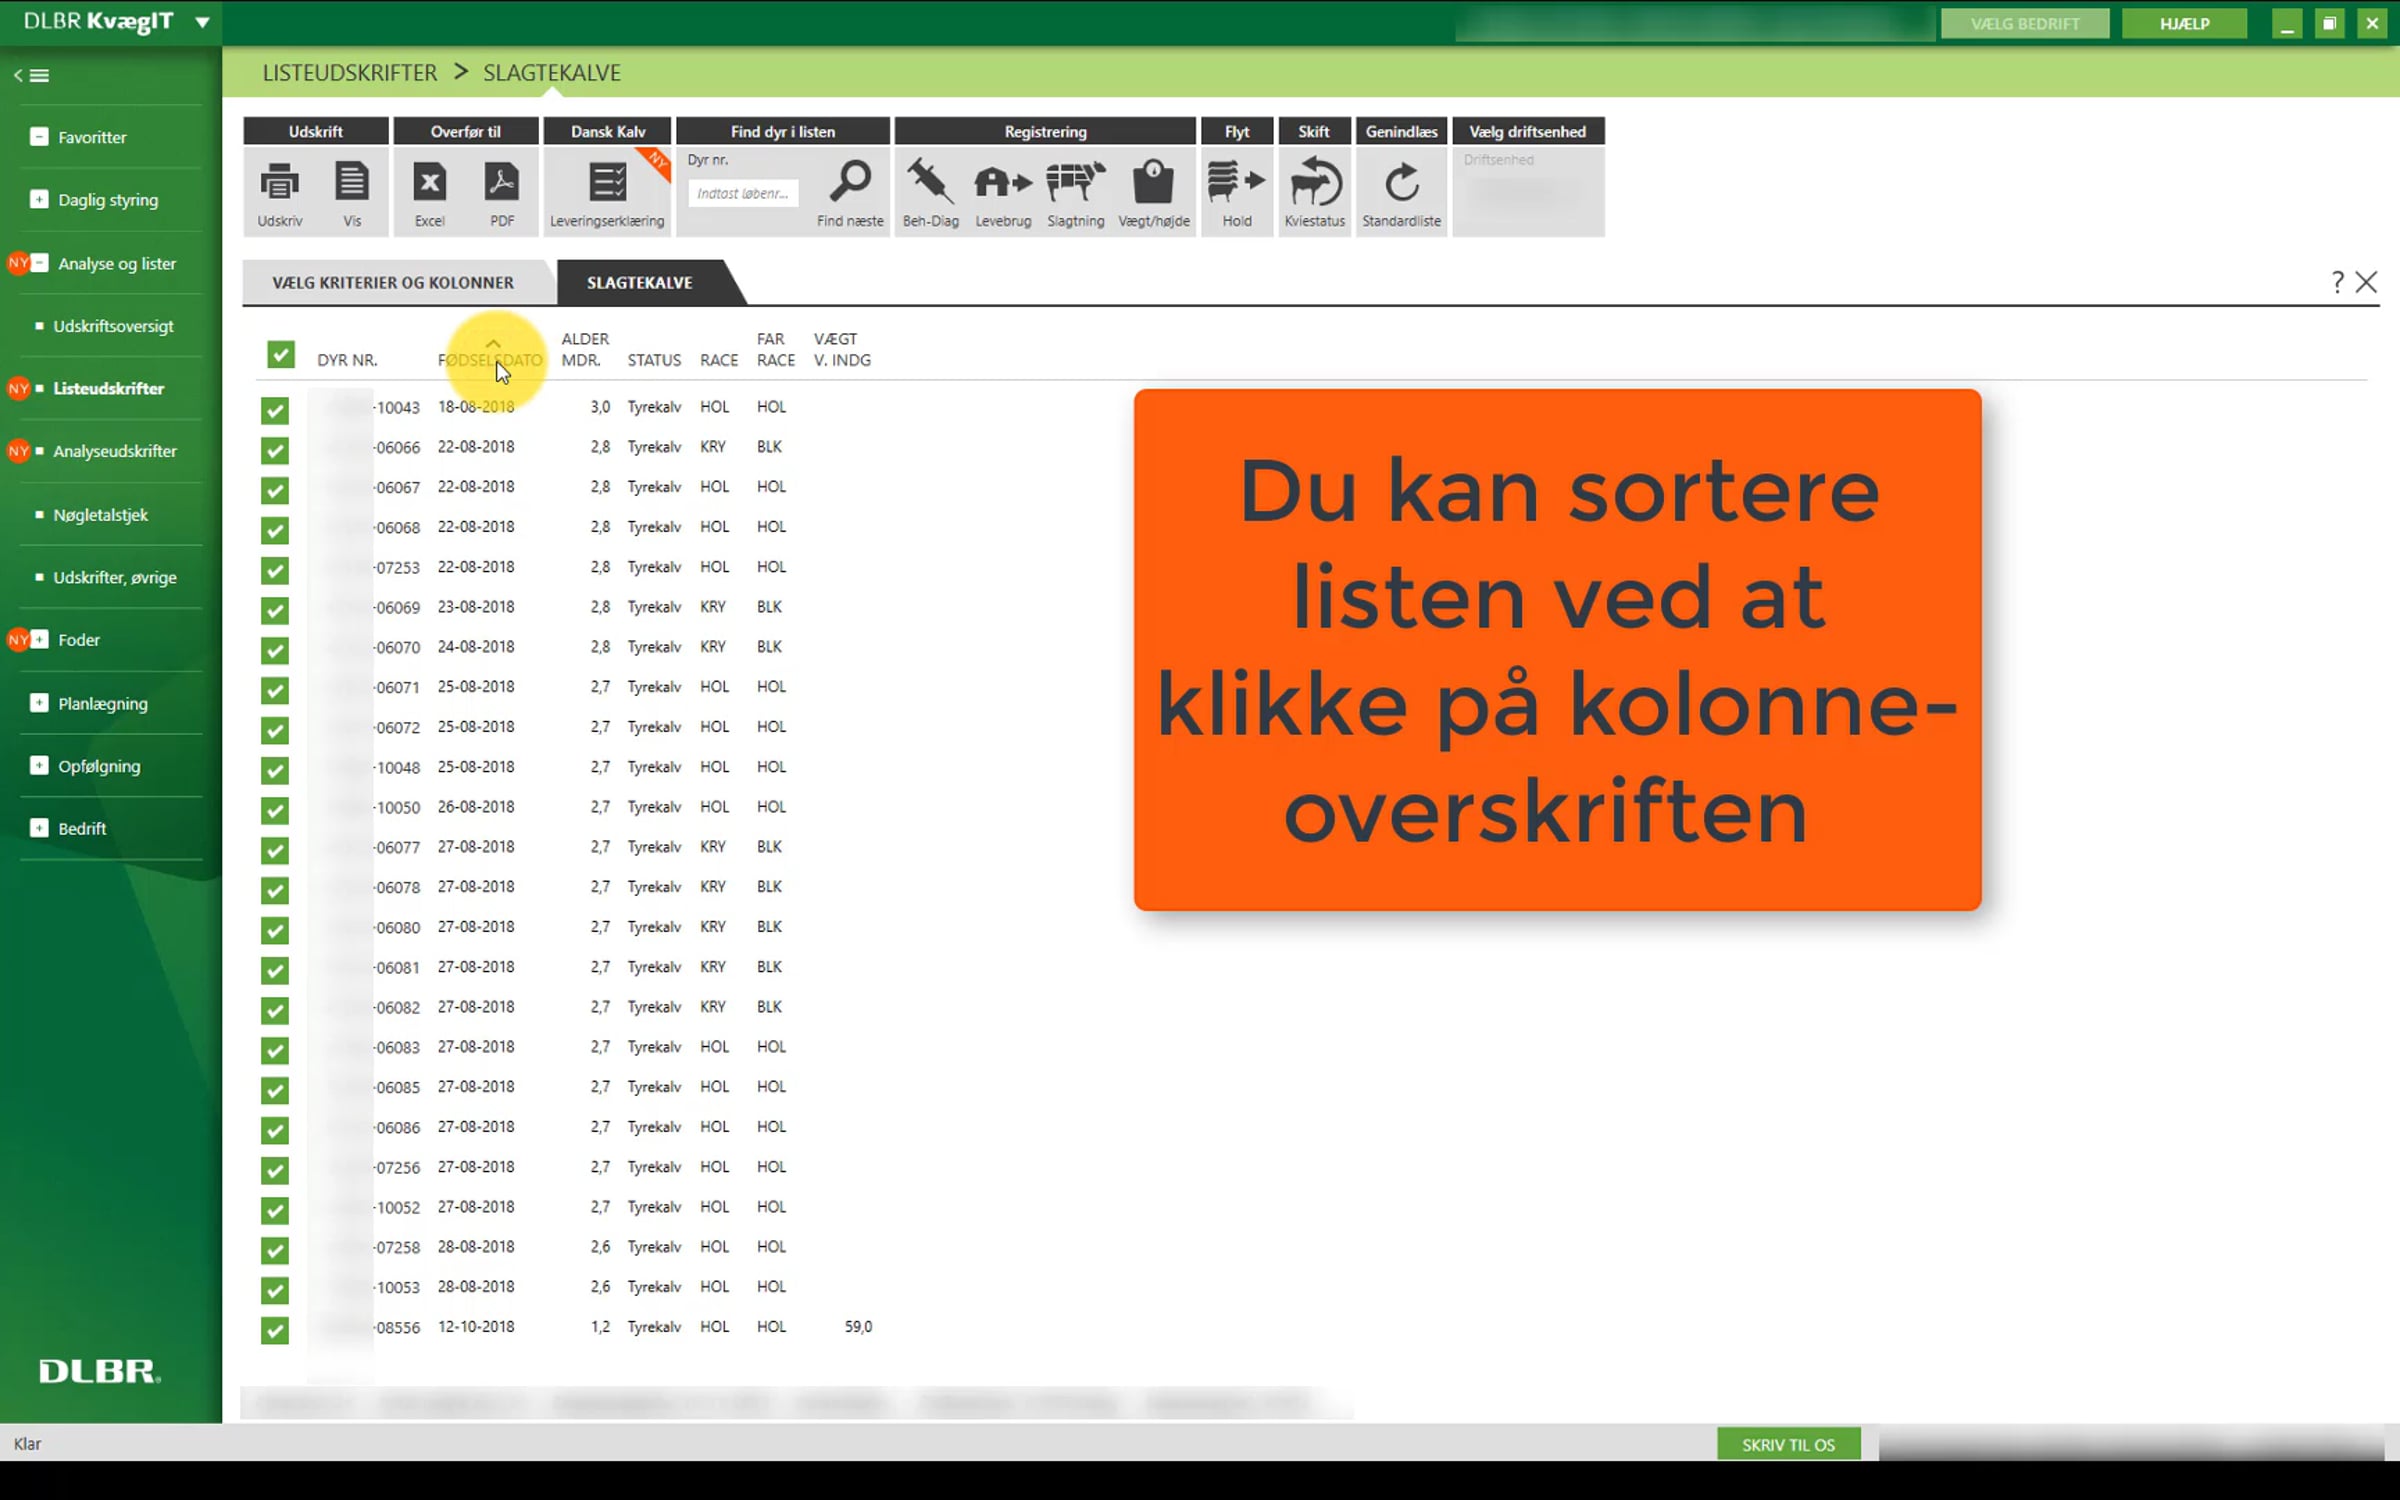Reload using the Standardliste icon
The width and height of the screenshot is (2400, 1500).
tap(1402, 183)
